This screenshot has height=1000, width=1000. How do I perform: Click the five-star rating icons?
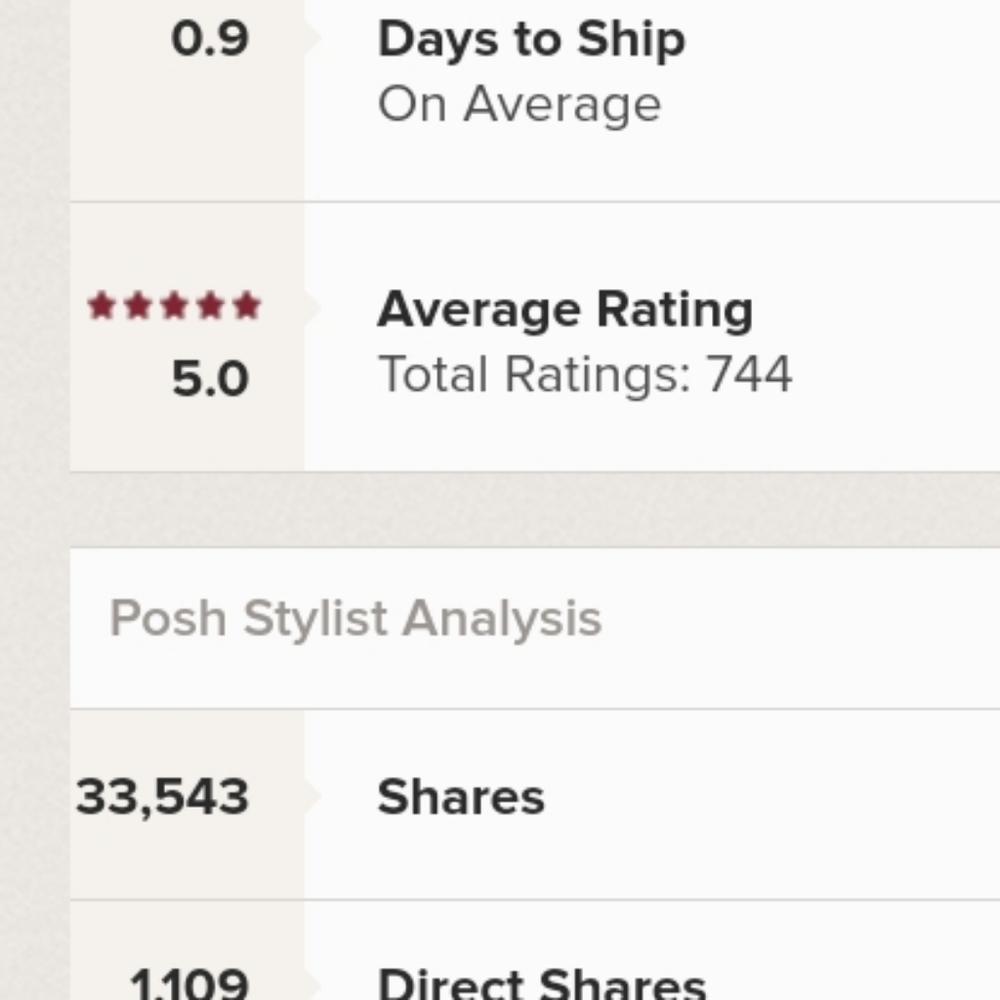[175, 305]
